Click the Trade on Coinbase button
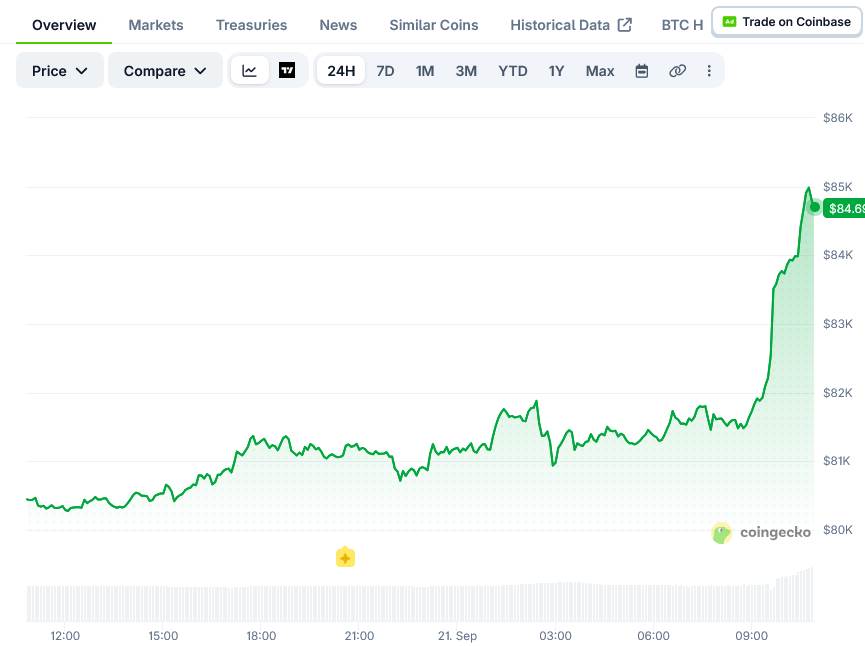The height and width of the screenshot is (646, 865). (787, 22)
